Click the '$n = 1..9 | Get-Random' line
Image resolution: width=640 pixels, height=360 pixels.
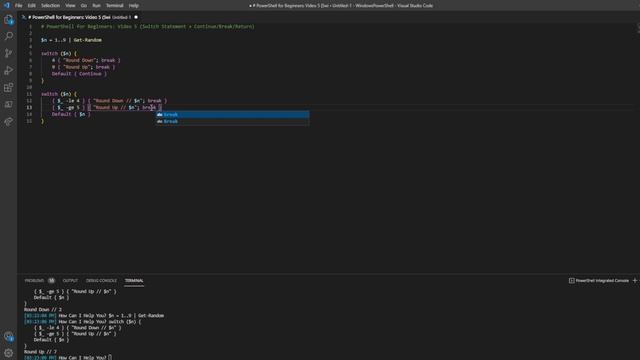(71, 40)
